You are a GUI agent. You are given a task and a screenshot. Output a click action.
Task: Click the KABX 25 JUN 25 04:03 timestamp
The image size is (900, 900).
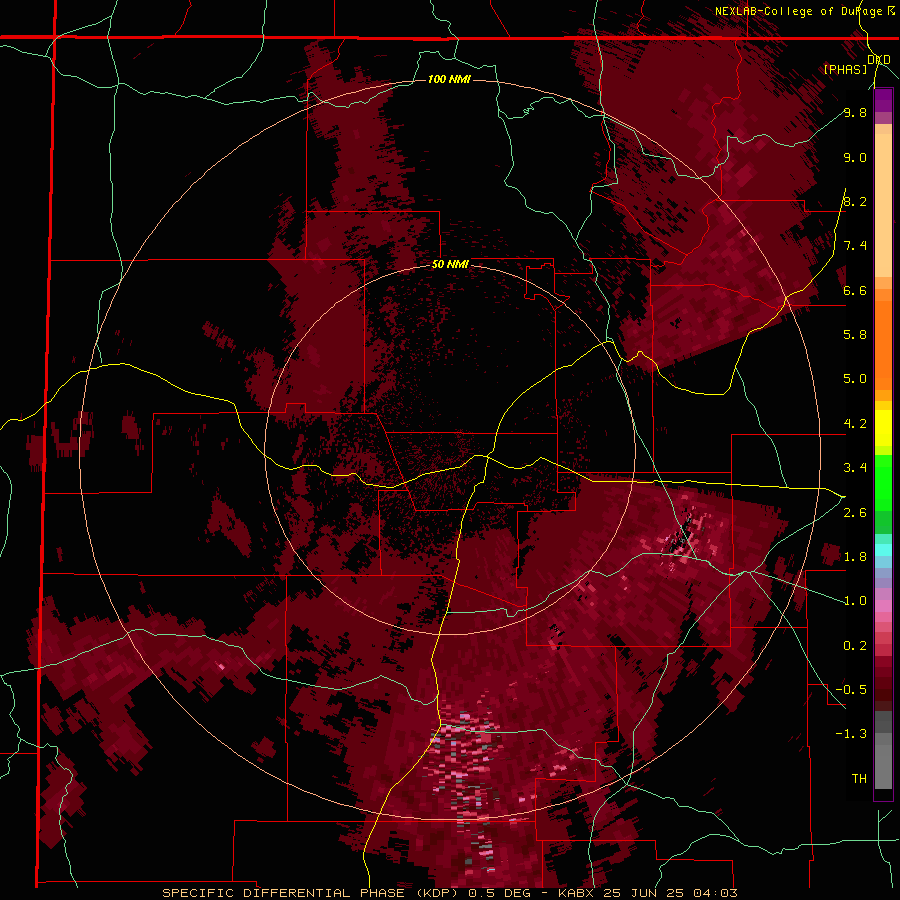click(647, 893)
